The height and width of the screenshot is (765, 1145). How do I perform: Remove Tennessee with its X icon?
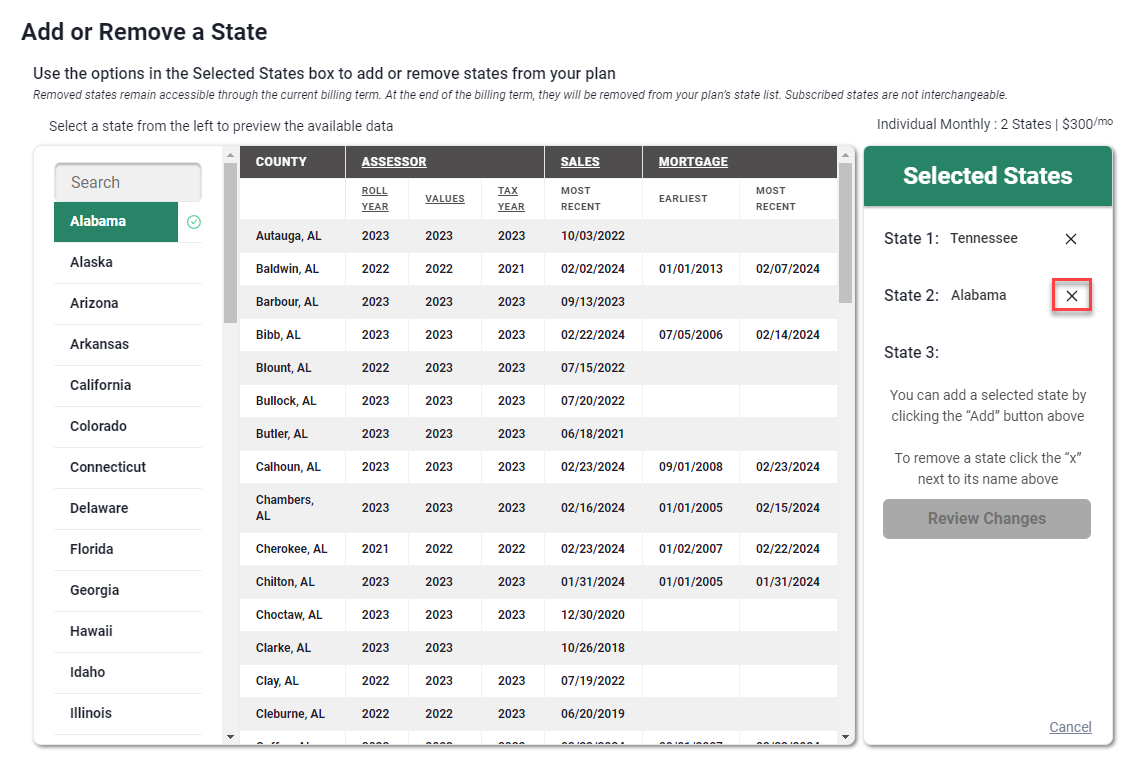(1070, 239)
